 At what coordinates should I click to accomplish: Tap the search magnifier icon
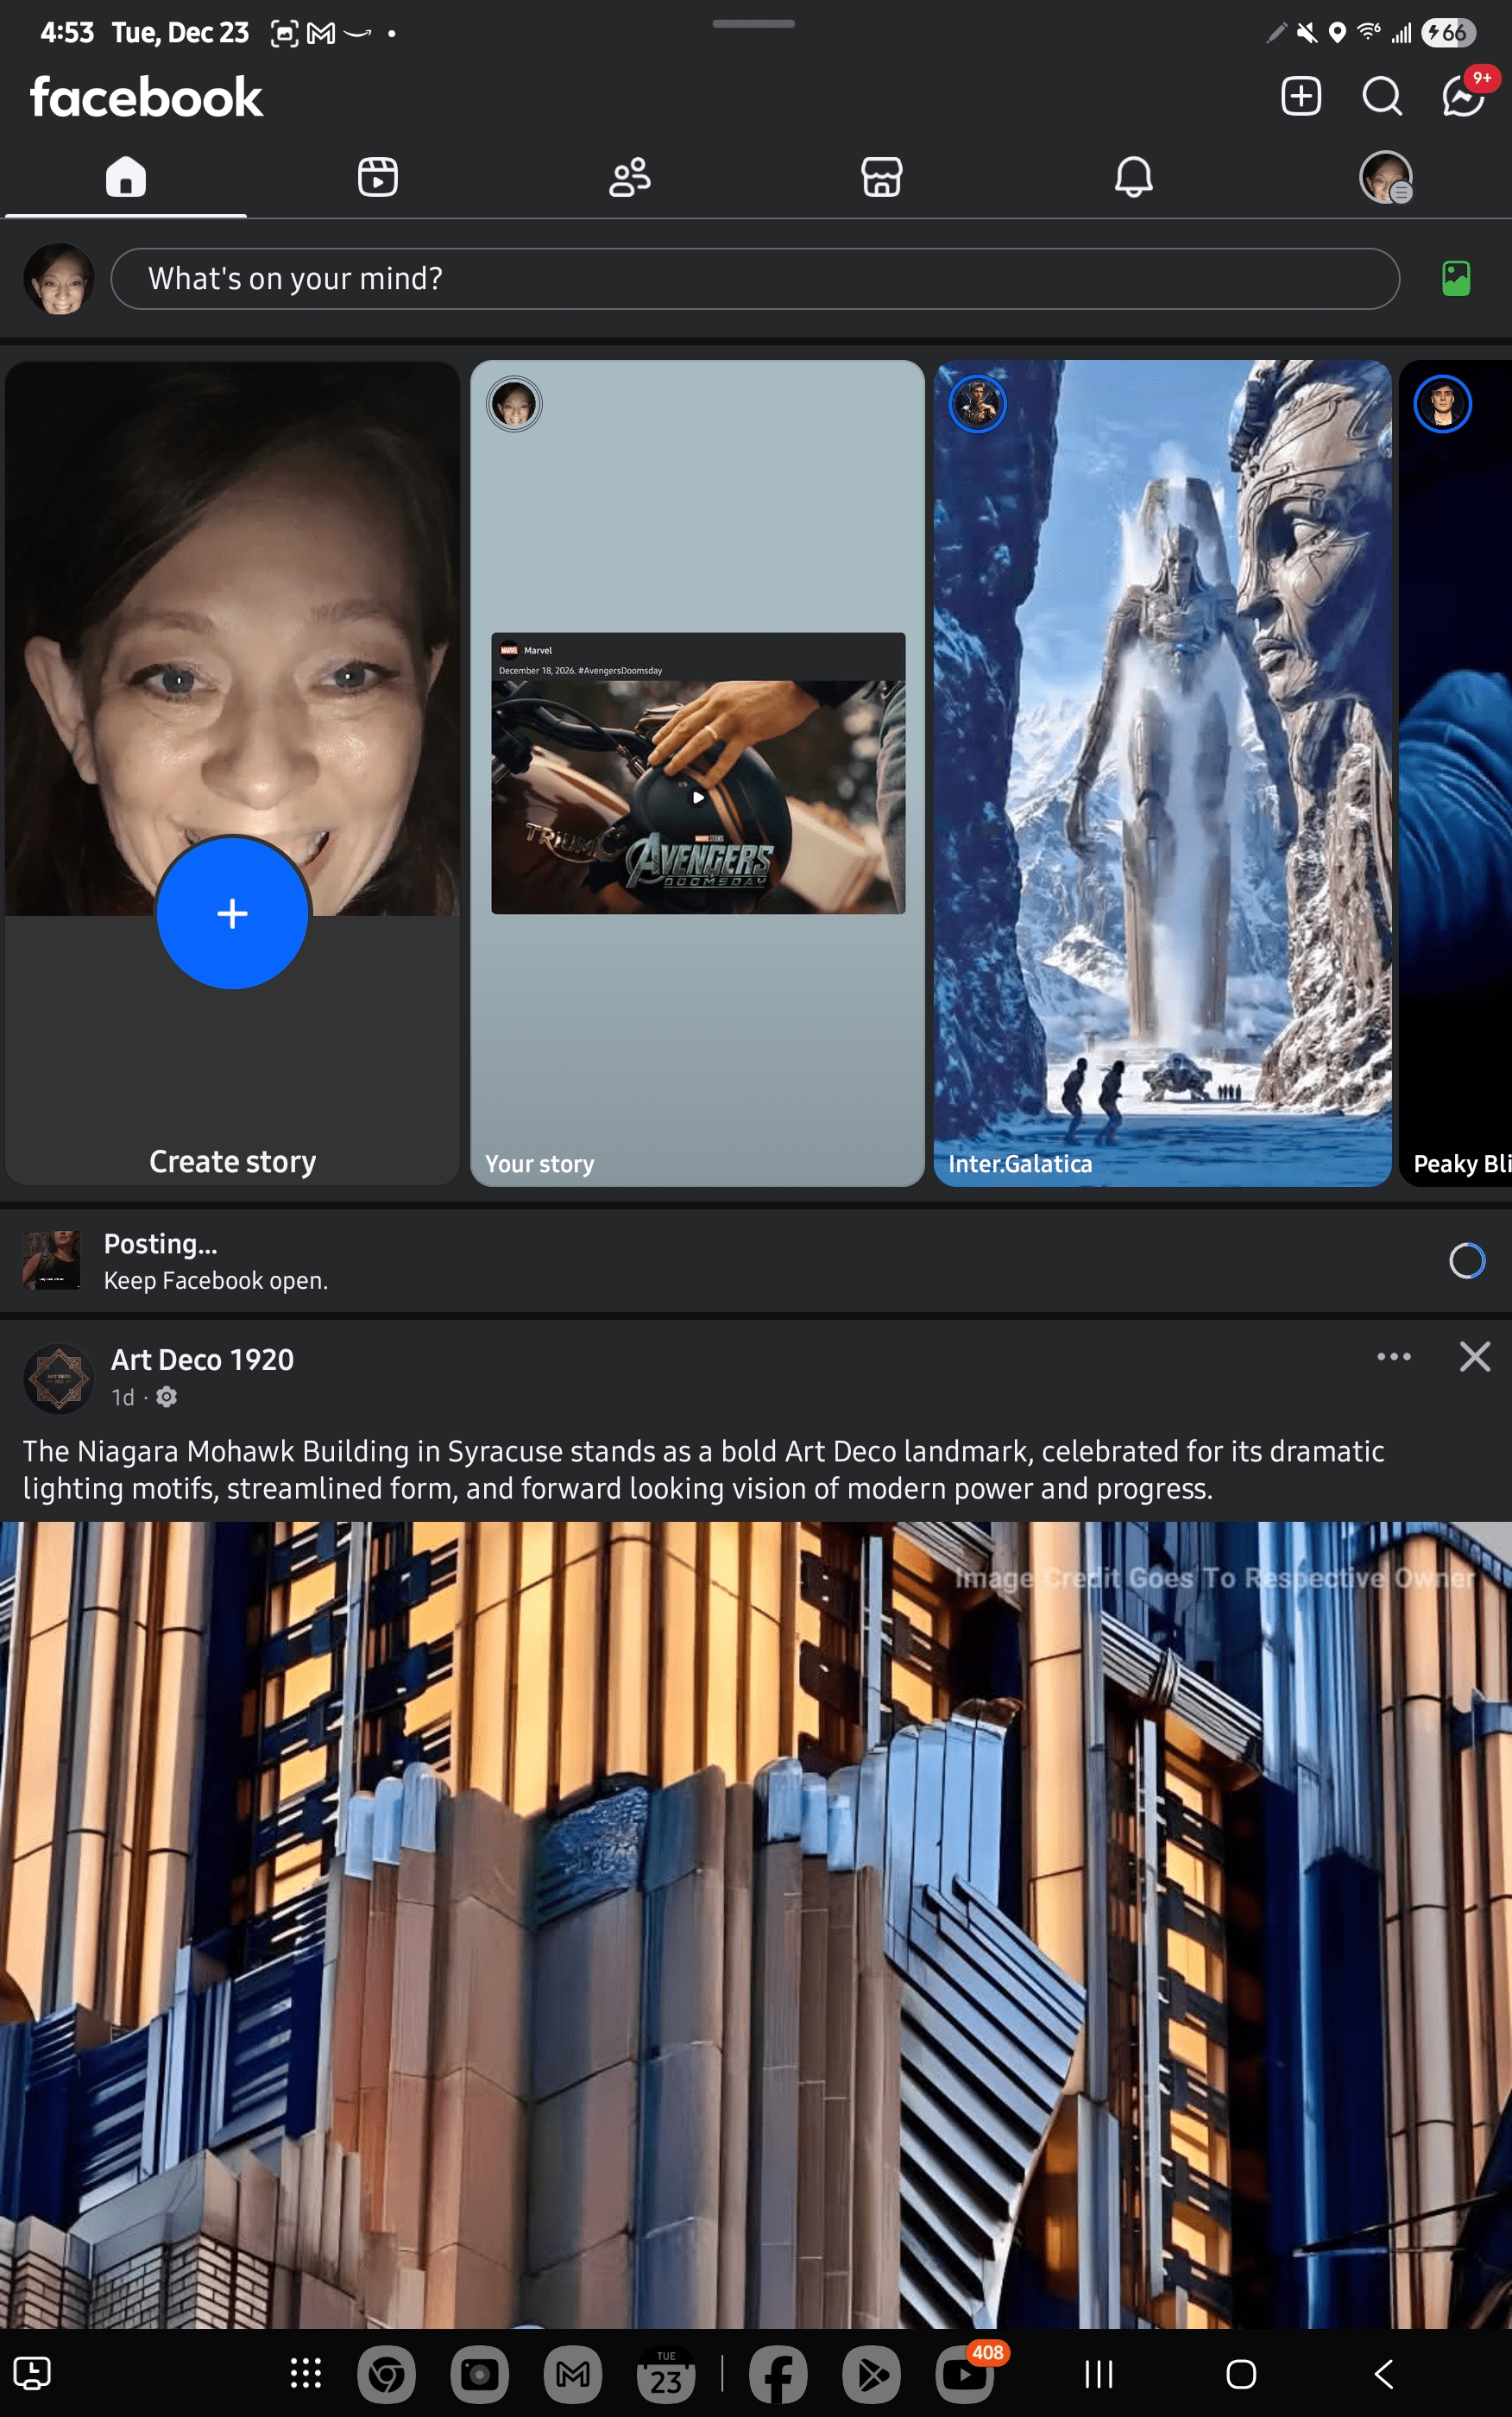pos(1381,97)
